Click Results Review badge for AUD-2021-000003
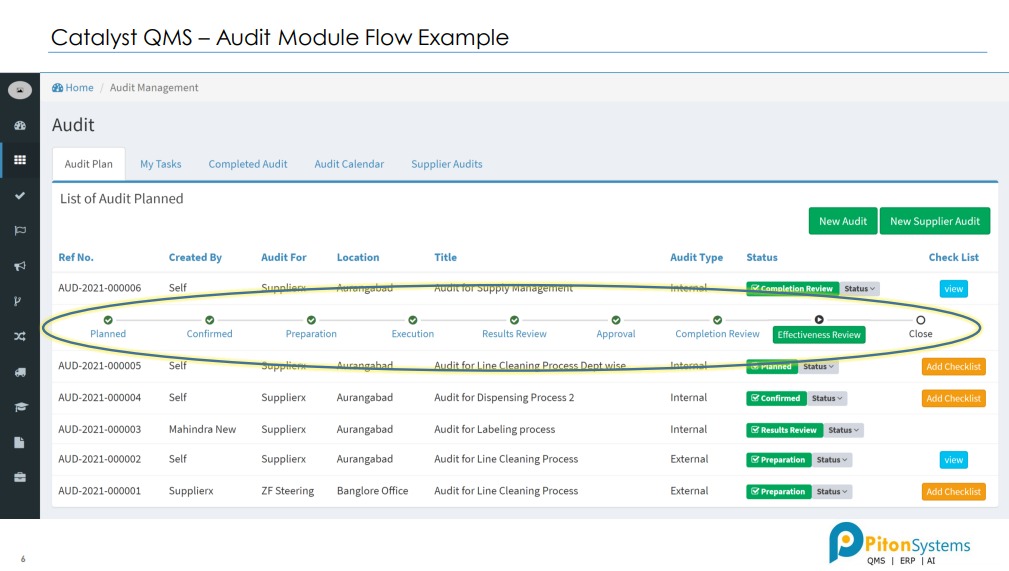Viewport: 1009px width, 571px height. (784, 430)
